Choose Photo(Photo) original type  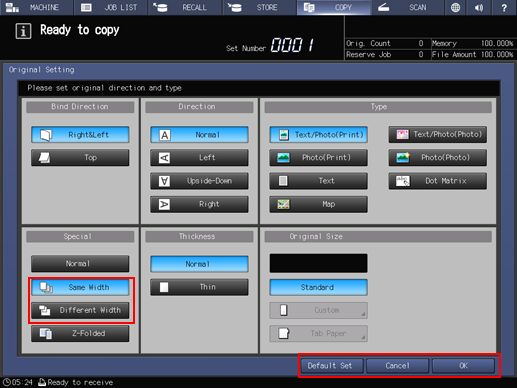click(438, 158)
